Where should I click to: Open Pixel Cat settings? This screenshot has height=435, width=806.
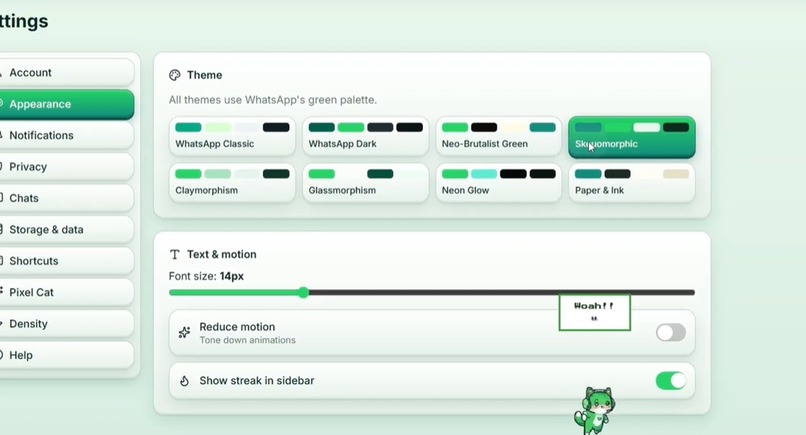coord(66,292)
